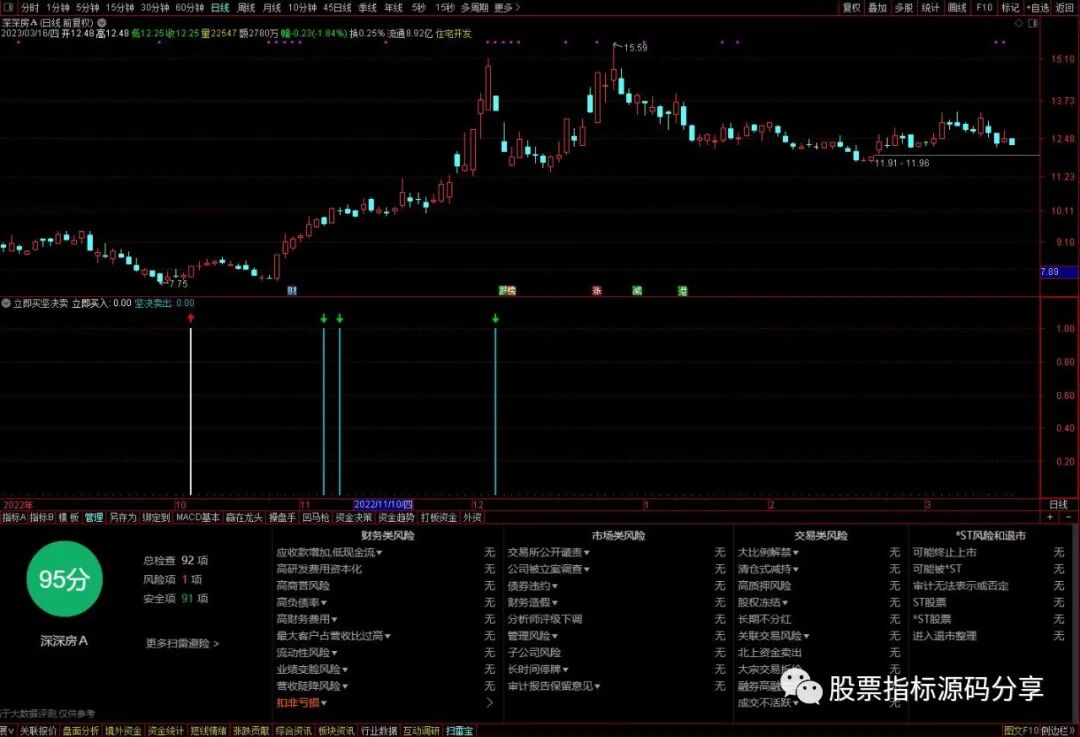Click the red buy arrow signal marker
Screen dimensions: 1080x737
click(x=191, y=318)
